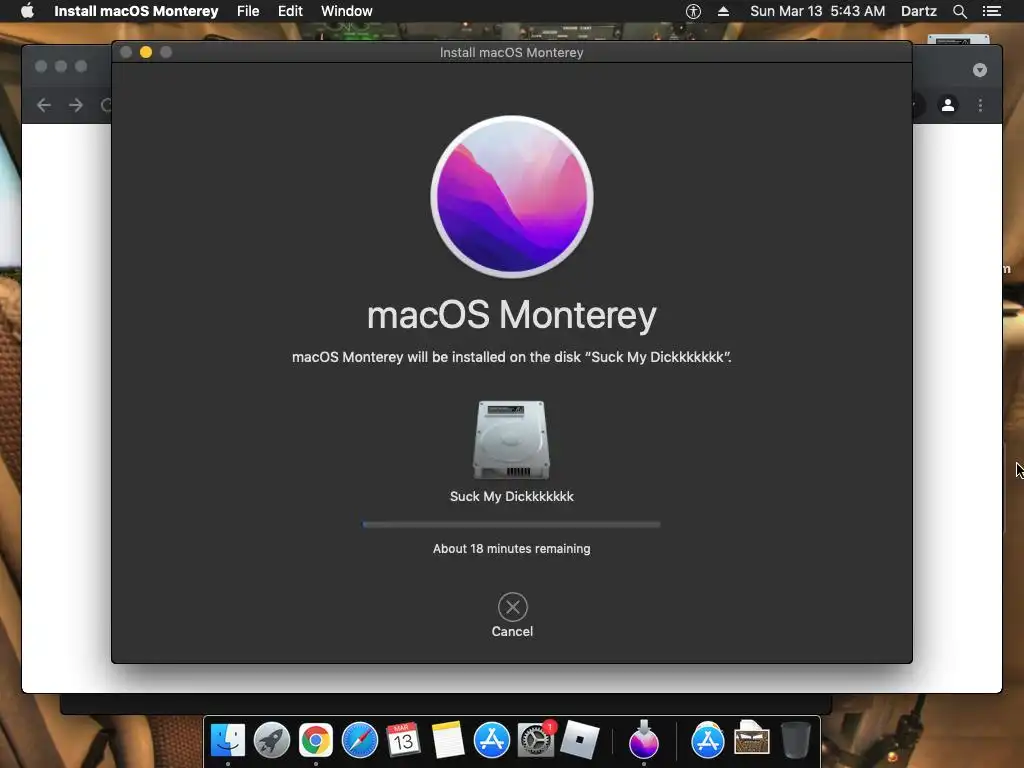Viewport: 1024px width, 768px height.
Task: Click the eject icon in menu bar
Action: [x=723, y=11]
